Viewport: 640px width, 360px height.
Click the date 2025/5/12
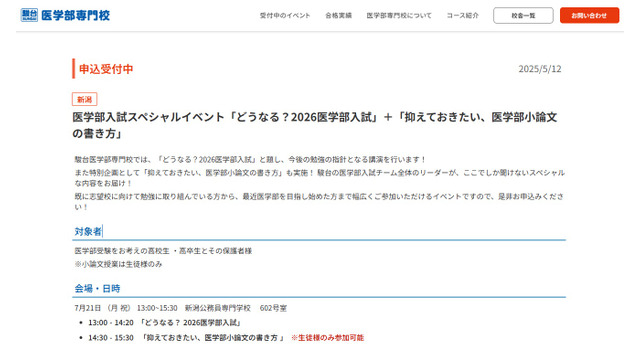coord(540,69)
